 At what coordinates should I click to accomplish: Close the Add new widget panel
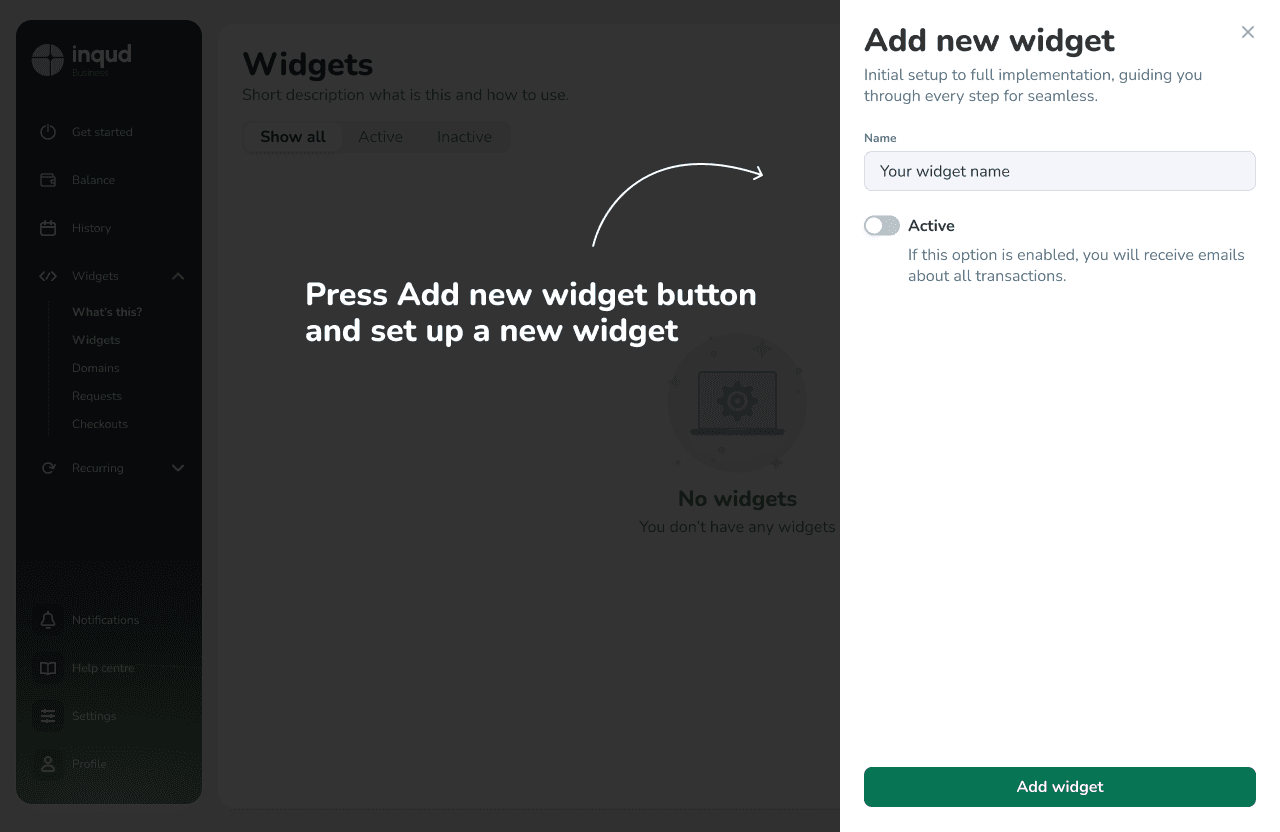click(x=1248, y=32)
